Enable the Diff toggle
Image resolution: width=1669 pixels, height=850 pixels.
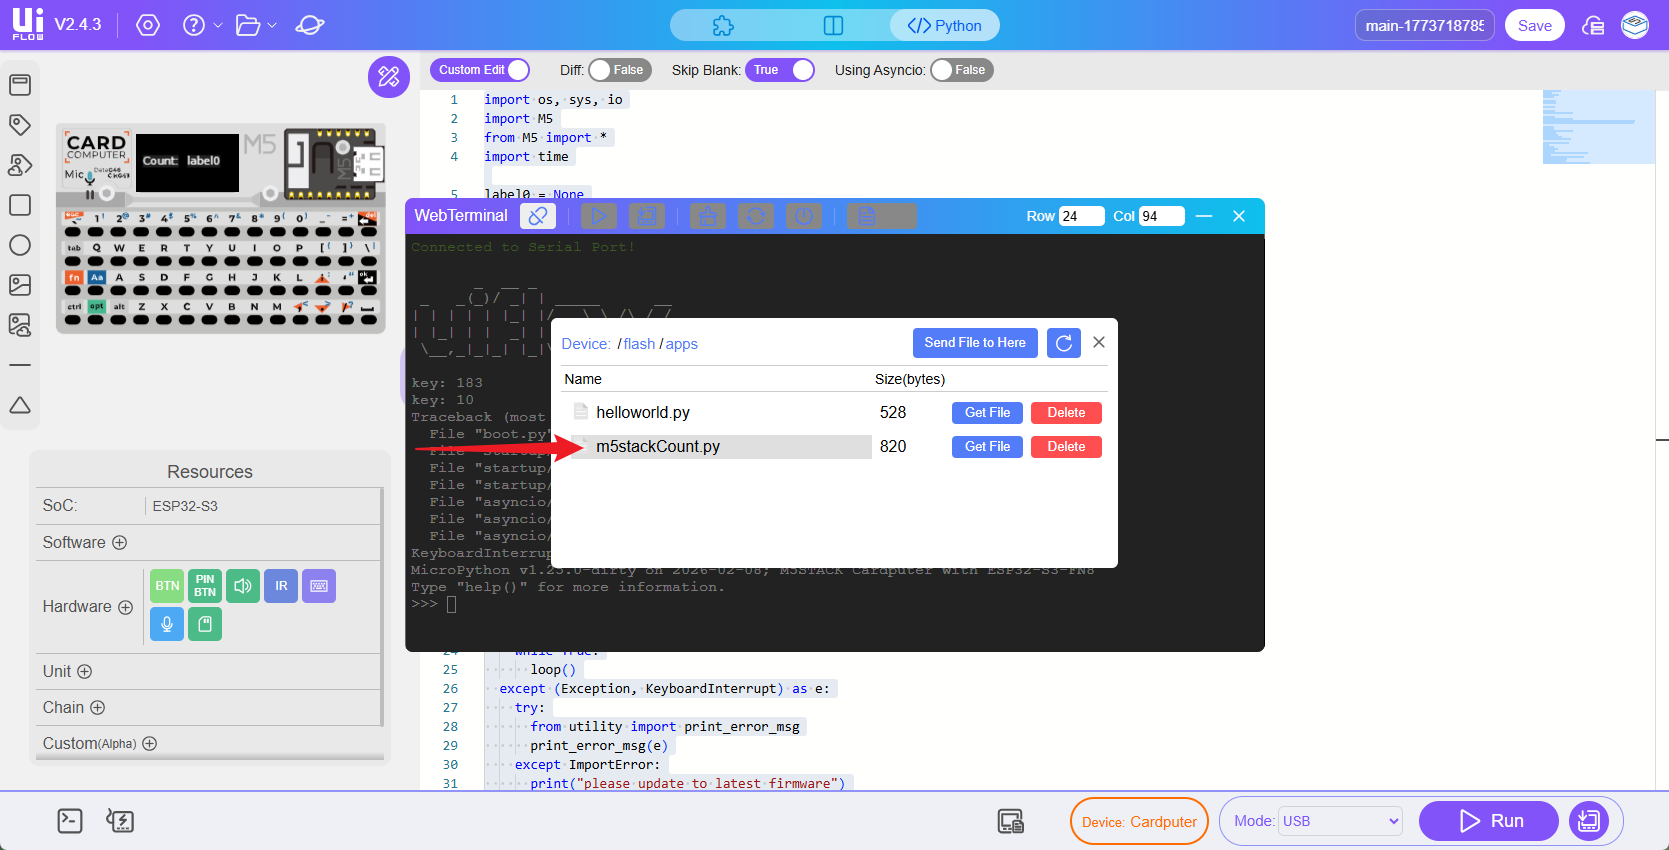619,70
